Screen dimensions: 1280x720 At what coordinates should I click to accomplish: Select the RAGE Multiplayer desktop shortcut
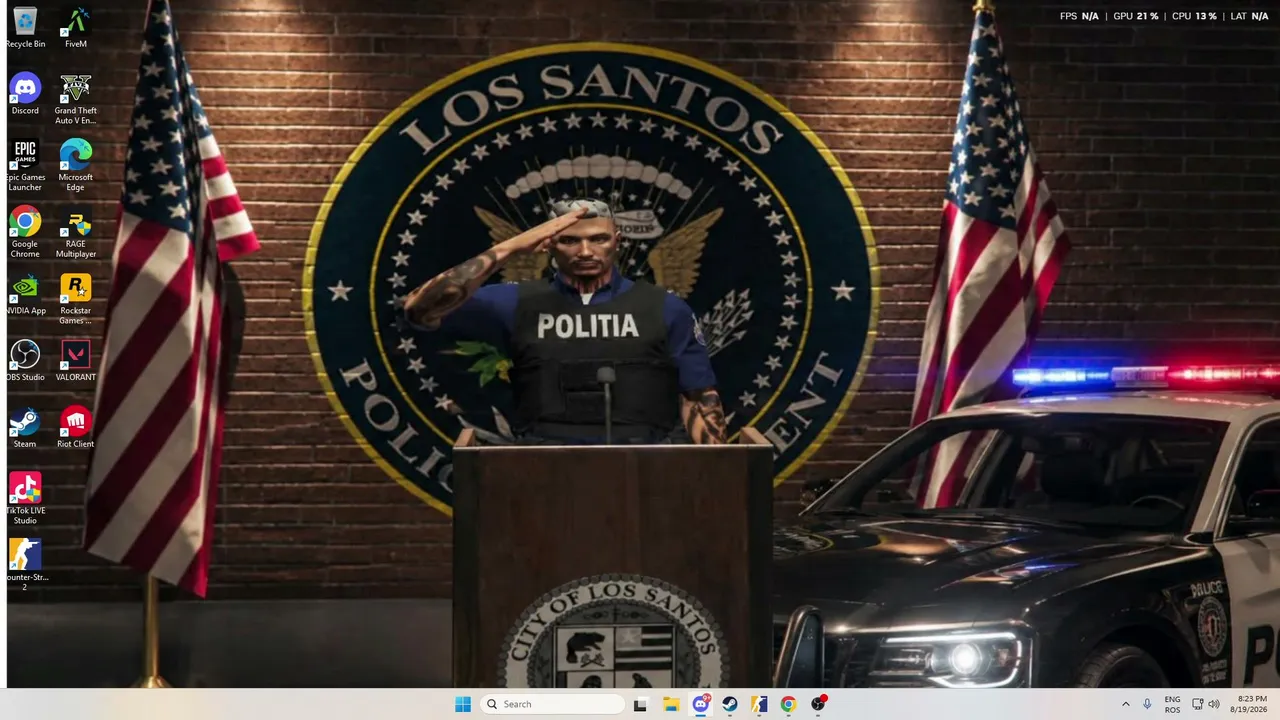point(76,232)
